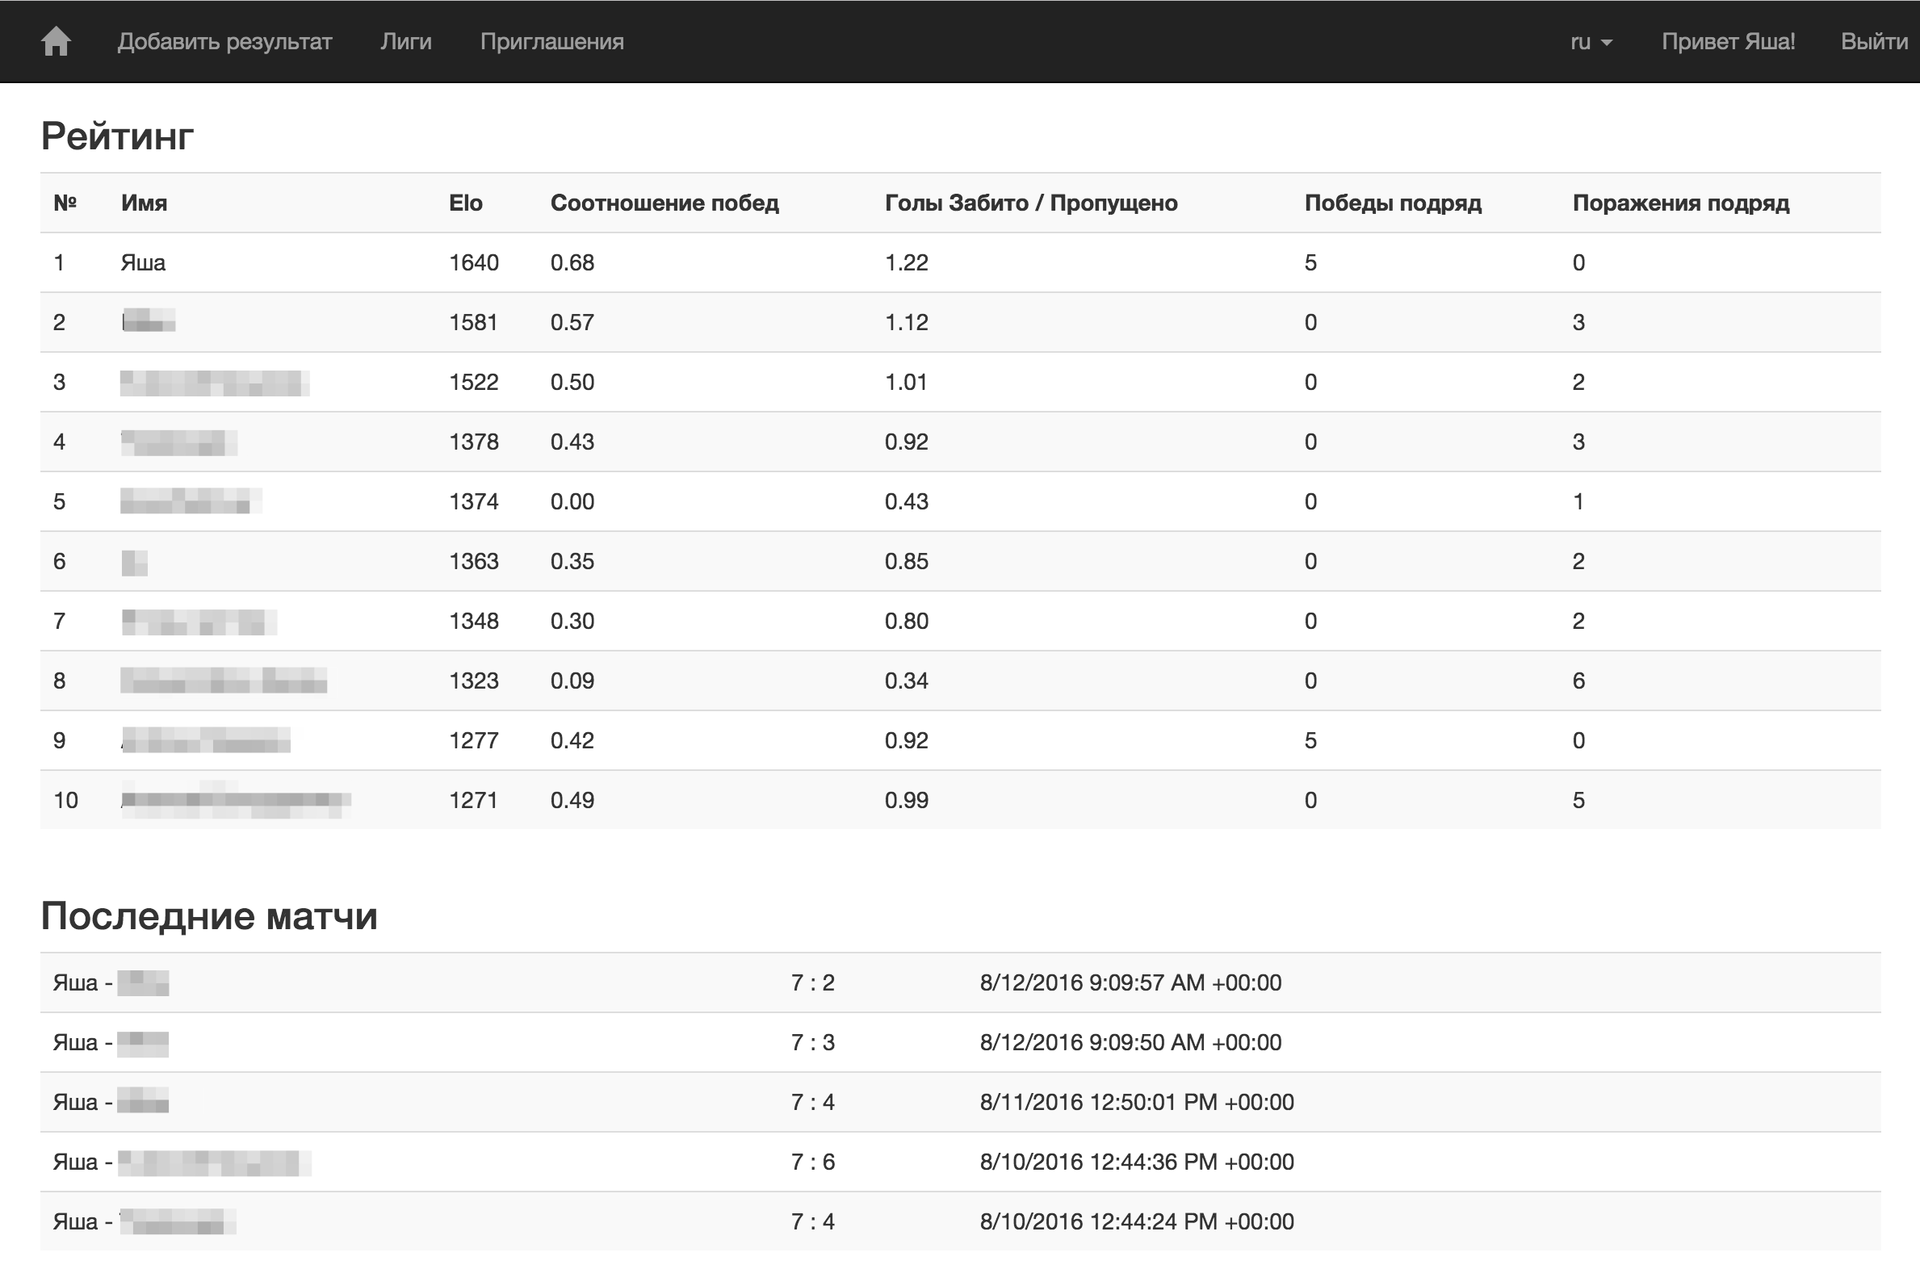Select the Elo value 1581

coord(474,323)
